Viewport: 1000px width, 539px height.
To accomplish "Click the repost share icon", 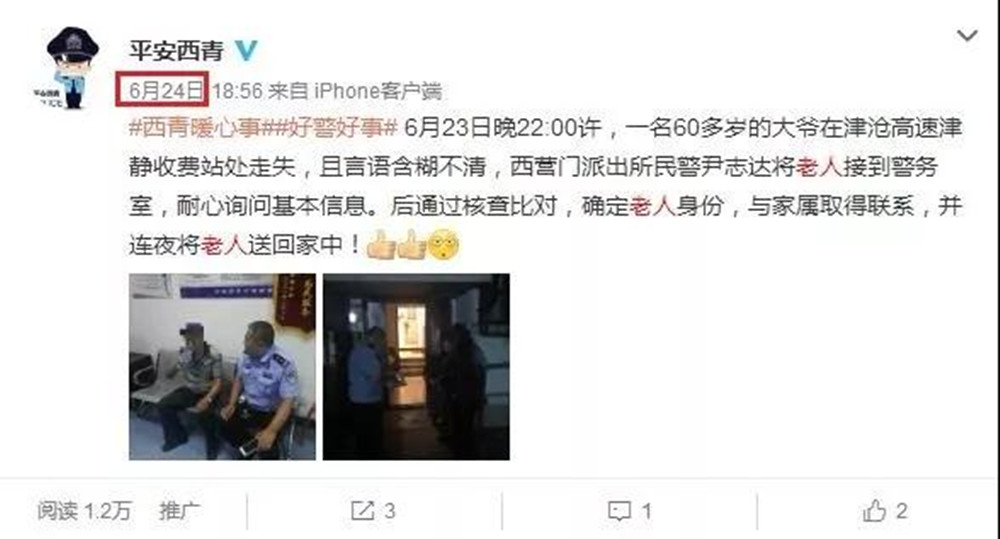I will [x=363, y=510].
